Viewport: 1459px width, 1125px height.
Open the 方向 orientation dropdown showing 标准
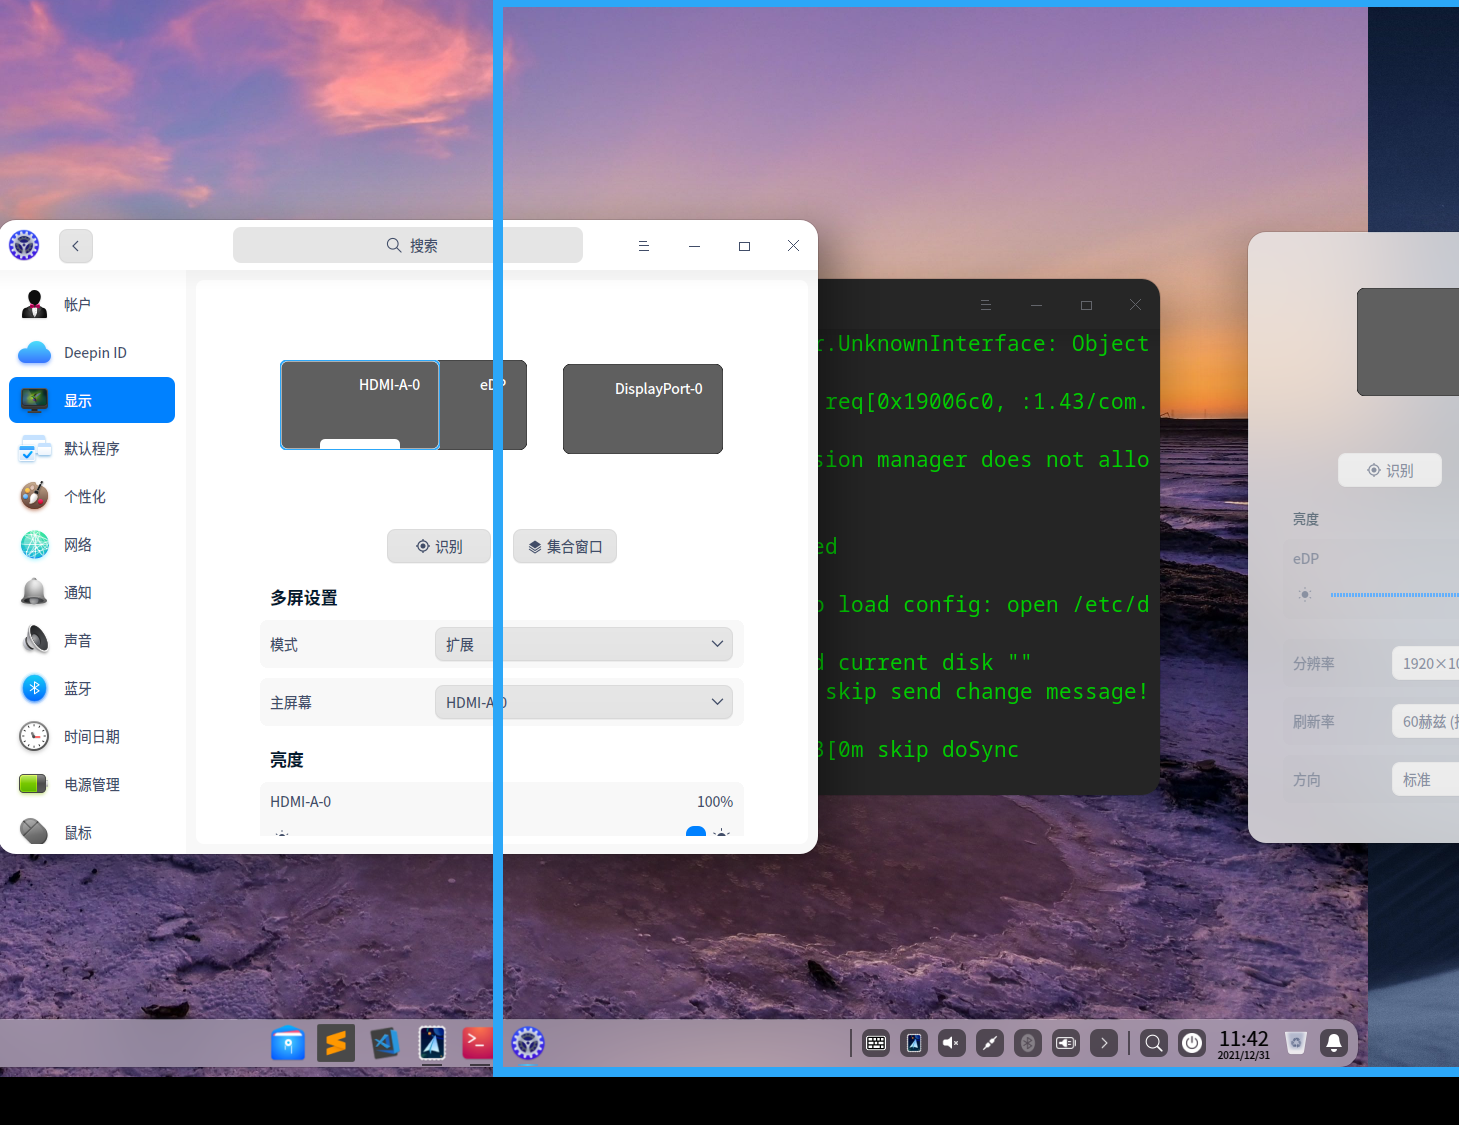click(x=1426, y=779)
